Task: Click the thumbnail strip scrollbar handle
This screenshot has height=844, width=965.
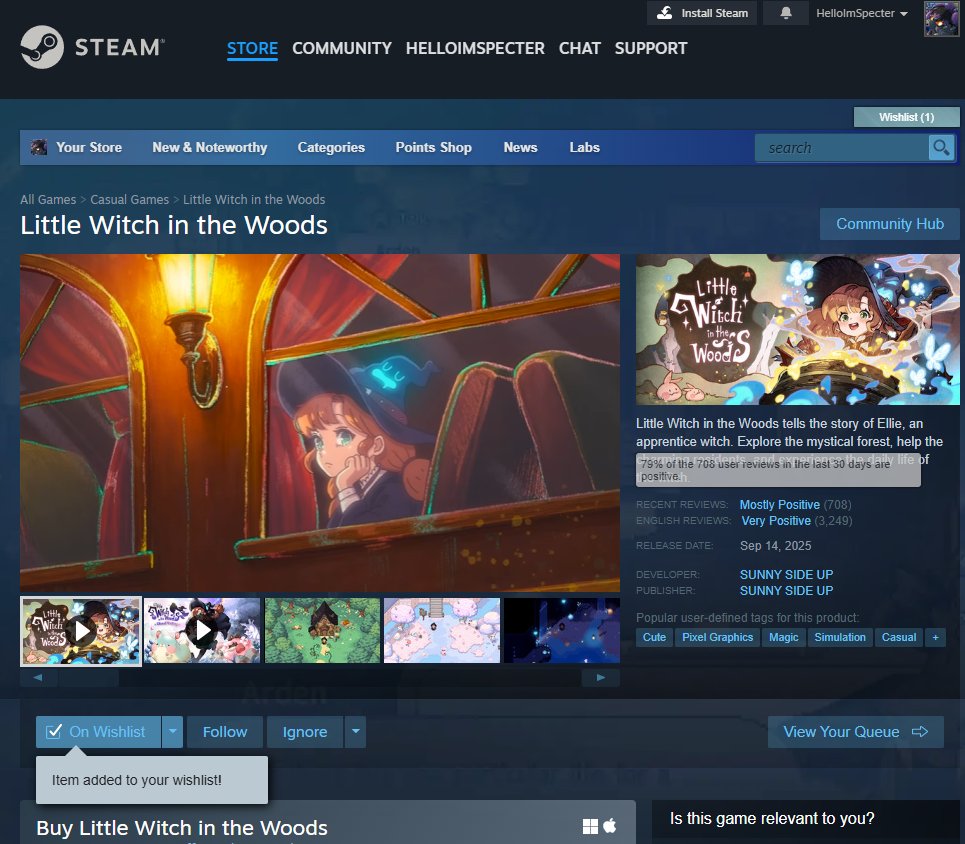Action: point(89,678)
